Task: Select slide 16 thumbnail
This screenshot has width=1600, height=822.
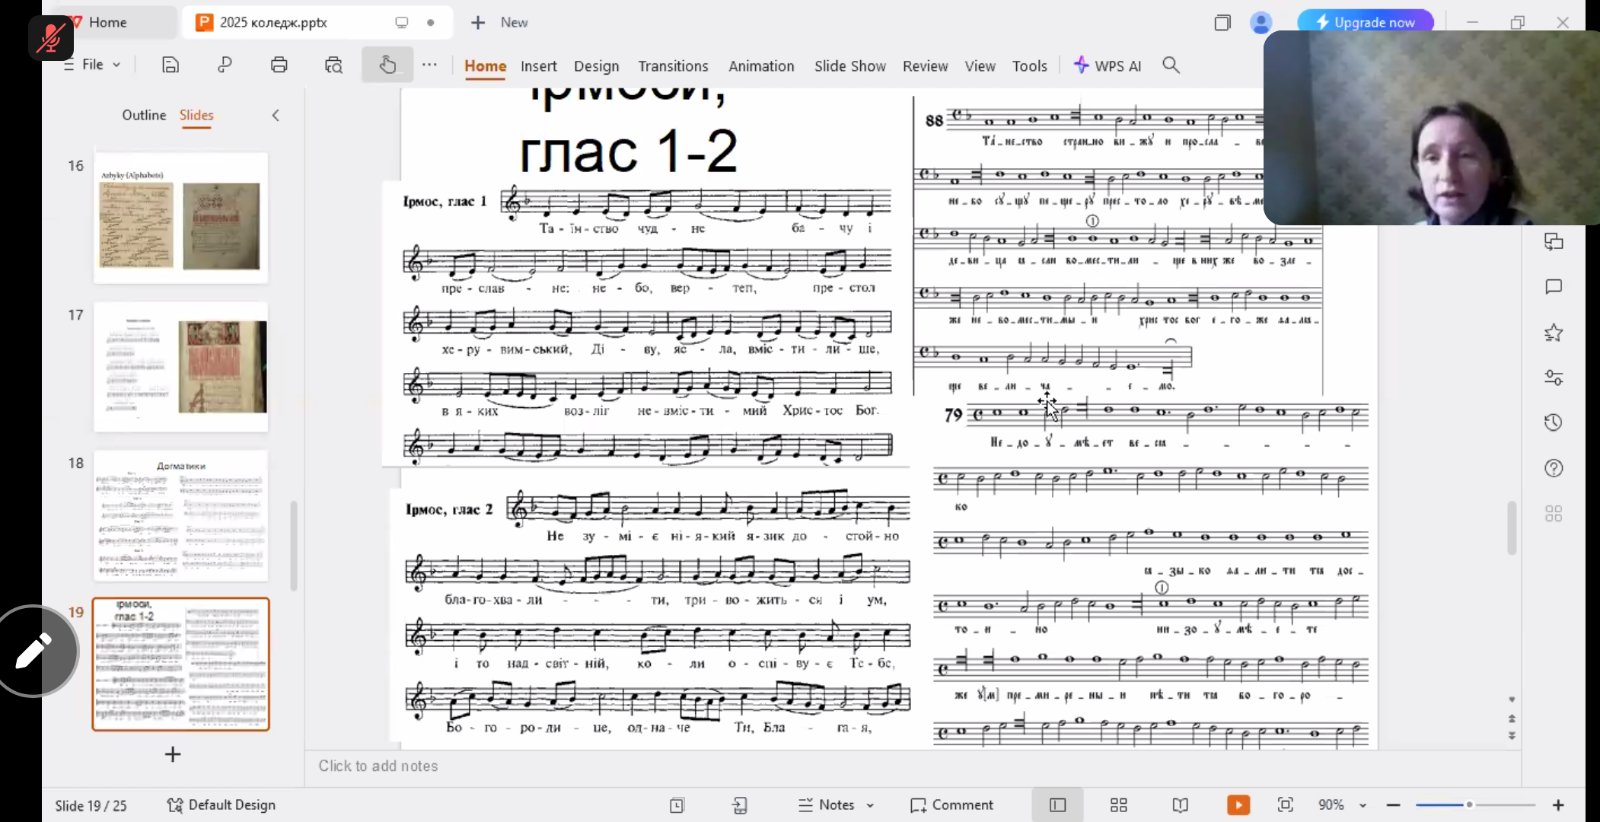Action: [x=181, y=217]
